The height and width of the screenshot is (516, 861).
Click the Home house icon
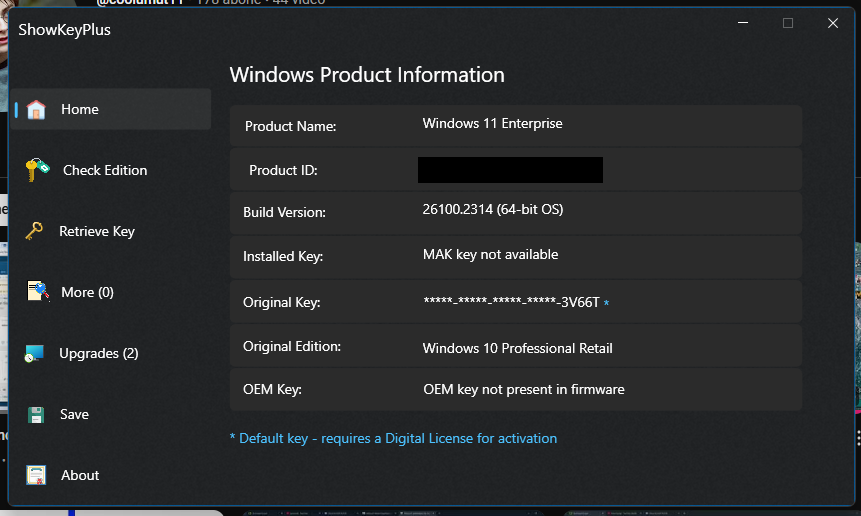[37, 109]
